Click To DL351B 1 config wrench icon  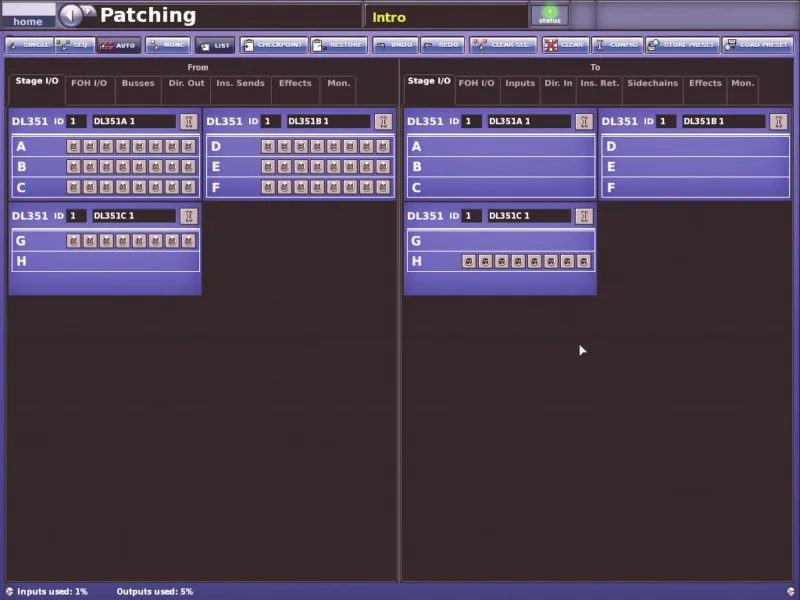coord(779,121)
